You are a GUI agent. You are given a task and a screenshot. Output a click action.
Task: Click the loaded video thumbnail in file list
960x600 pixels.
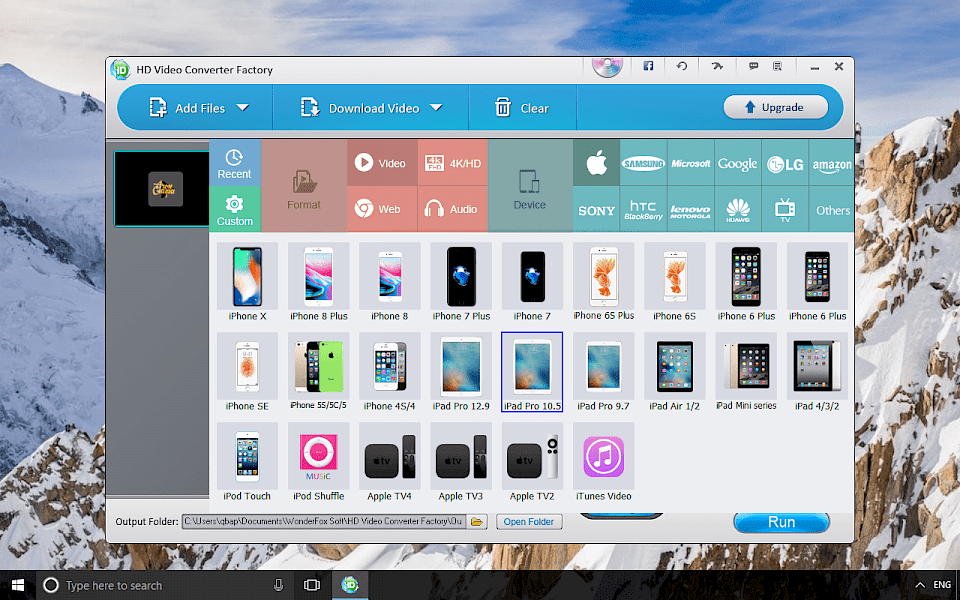click(162, 189)
